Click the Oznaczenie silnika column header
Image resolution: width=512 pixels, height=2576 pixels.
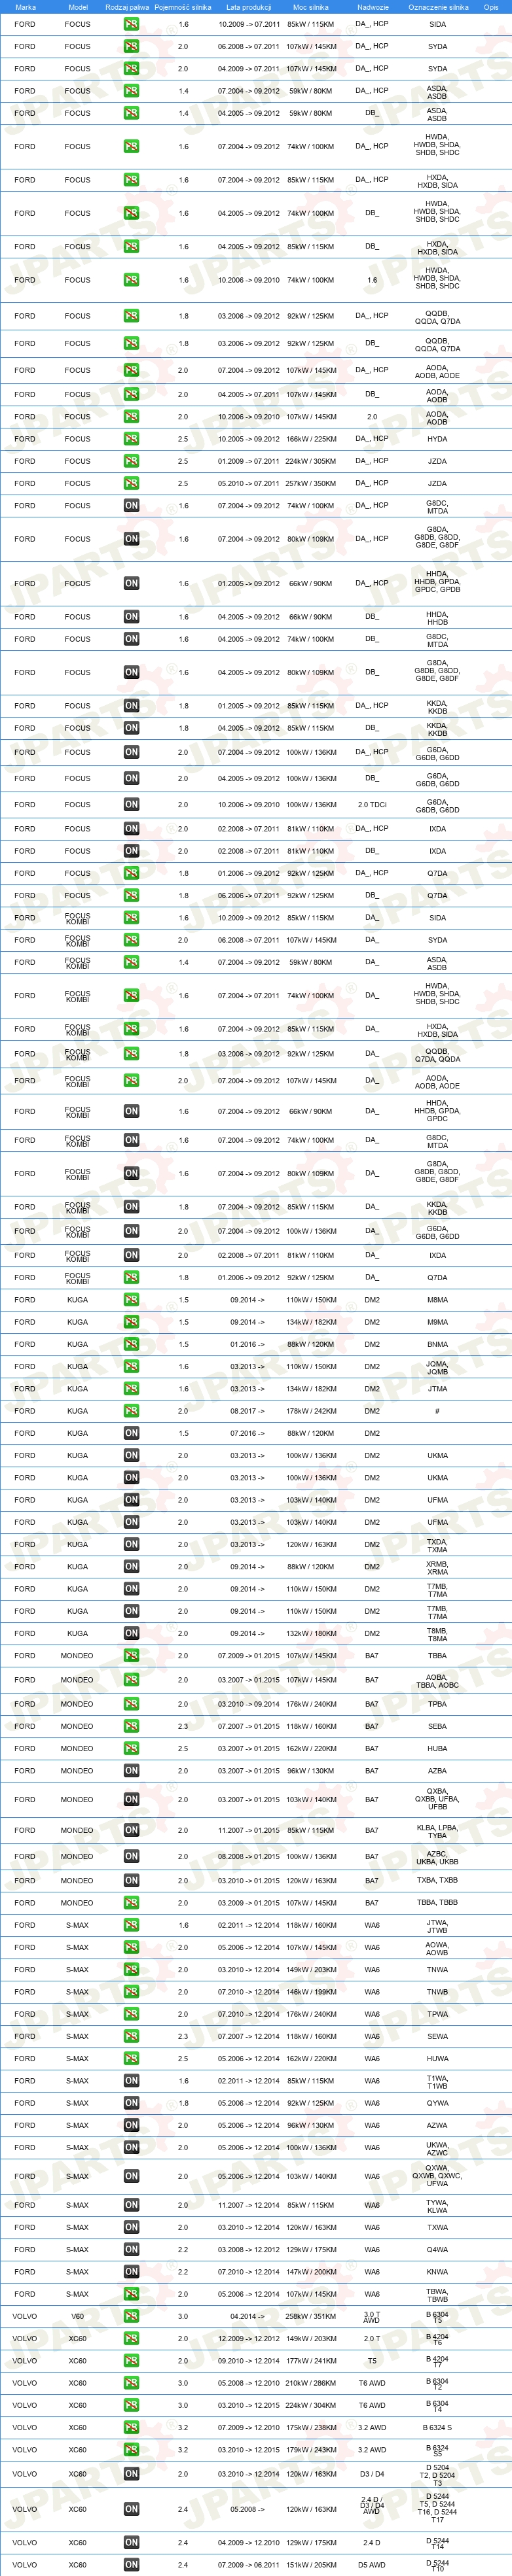(438, 7)
